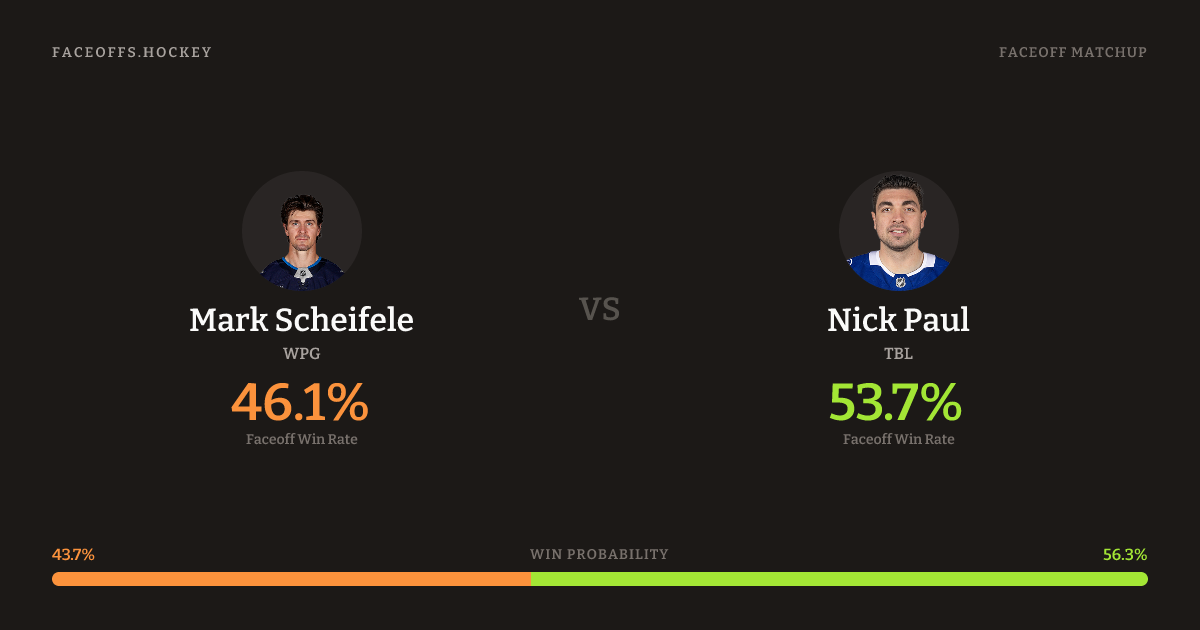Viewport: 1200px width, 630px height.
Task: Click Faceoff Win Rate label under 46.1%
Action: tap(301, 439)
